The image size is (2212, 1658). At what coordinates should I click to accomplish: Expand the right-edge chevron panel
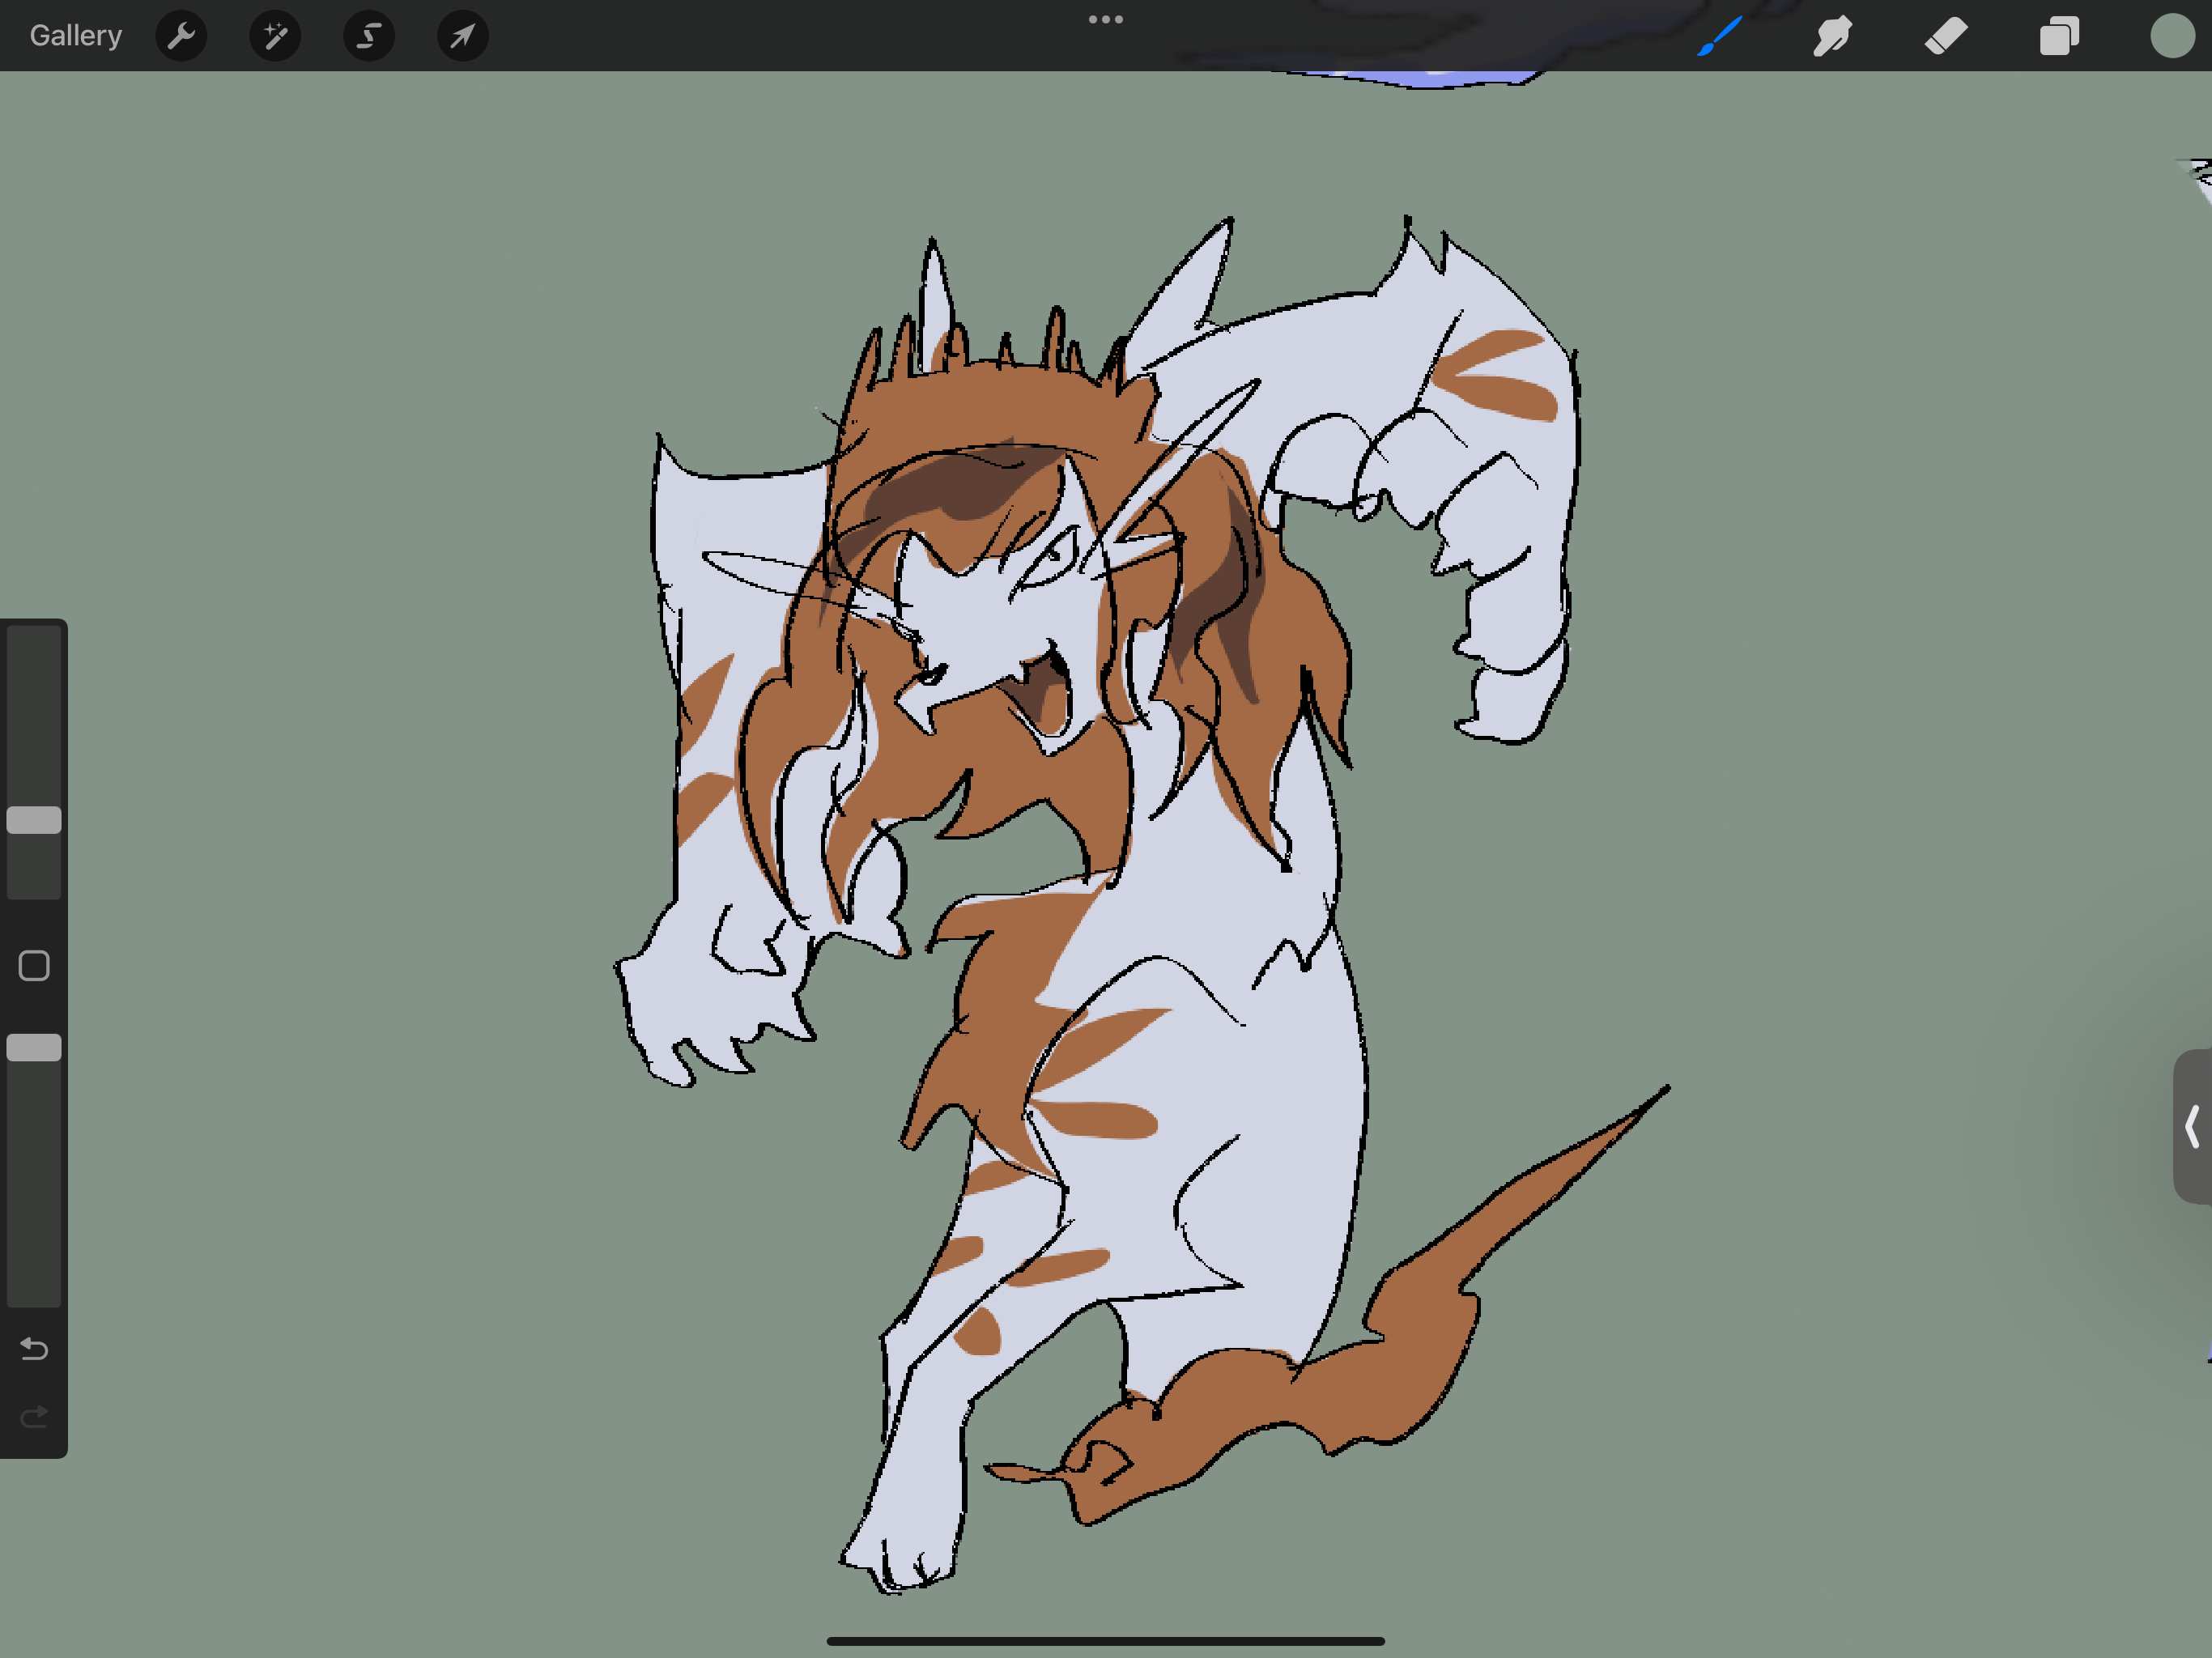coord(2192,1126)
